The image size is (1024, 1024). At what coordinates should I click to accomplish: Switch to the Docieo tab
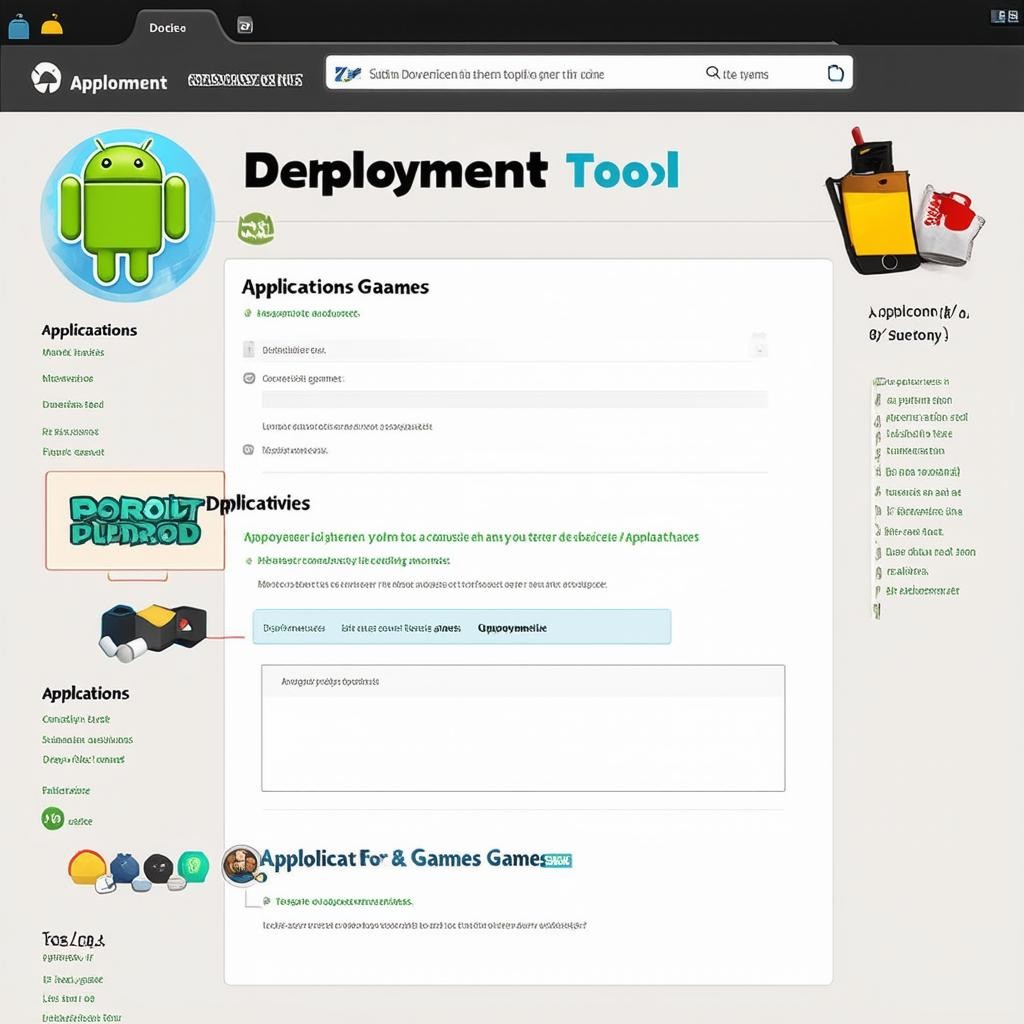click(x=167, y=27)
